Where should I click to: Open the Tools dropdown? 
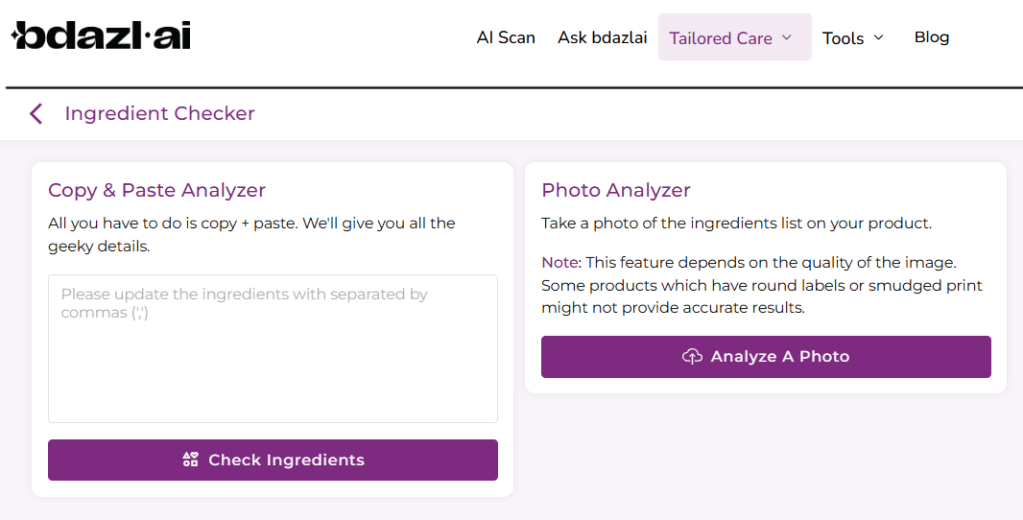click(x=843, y=38)
